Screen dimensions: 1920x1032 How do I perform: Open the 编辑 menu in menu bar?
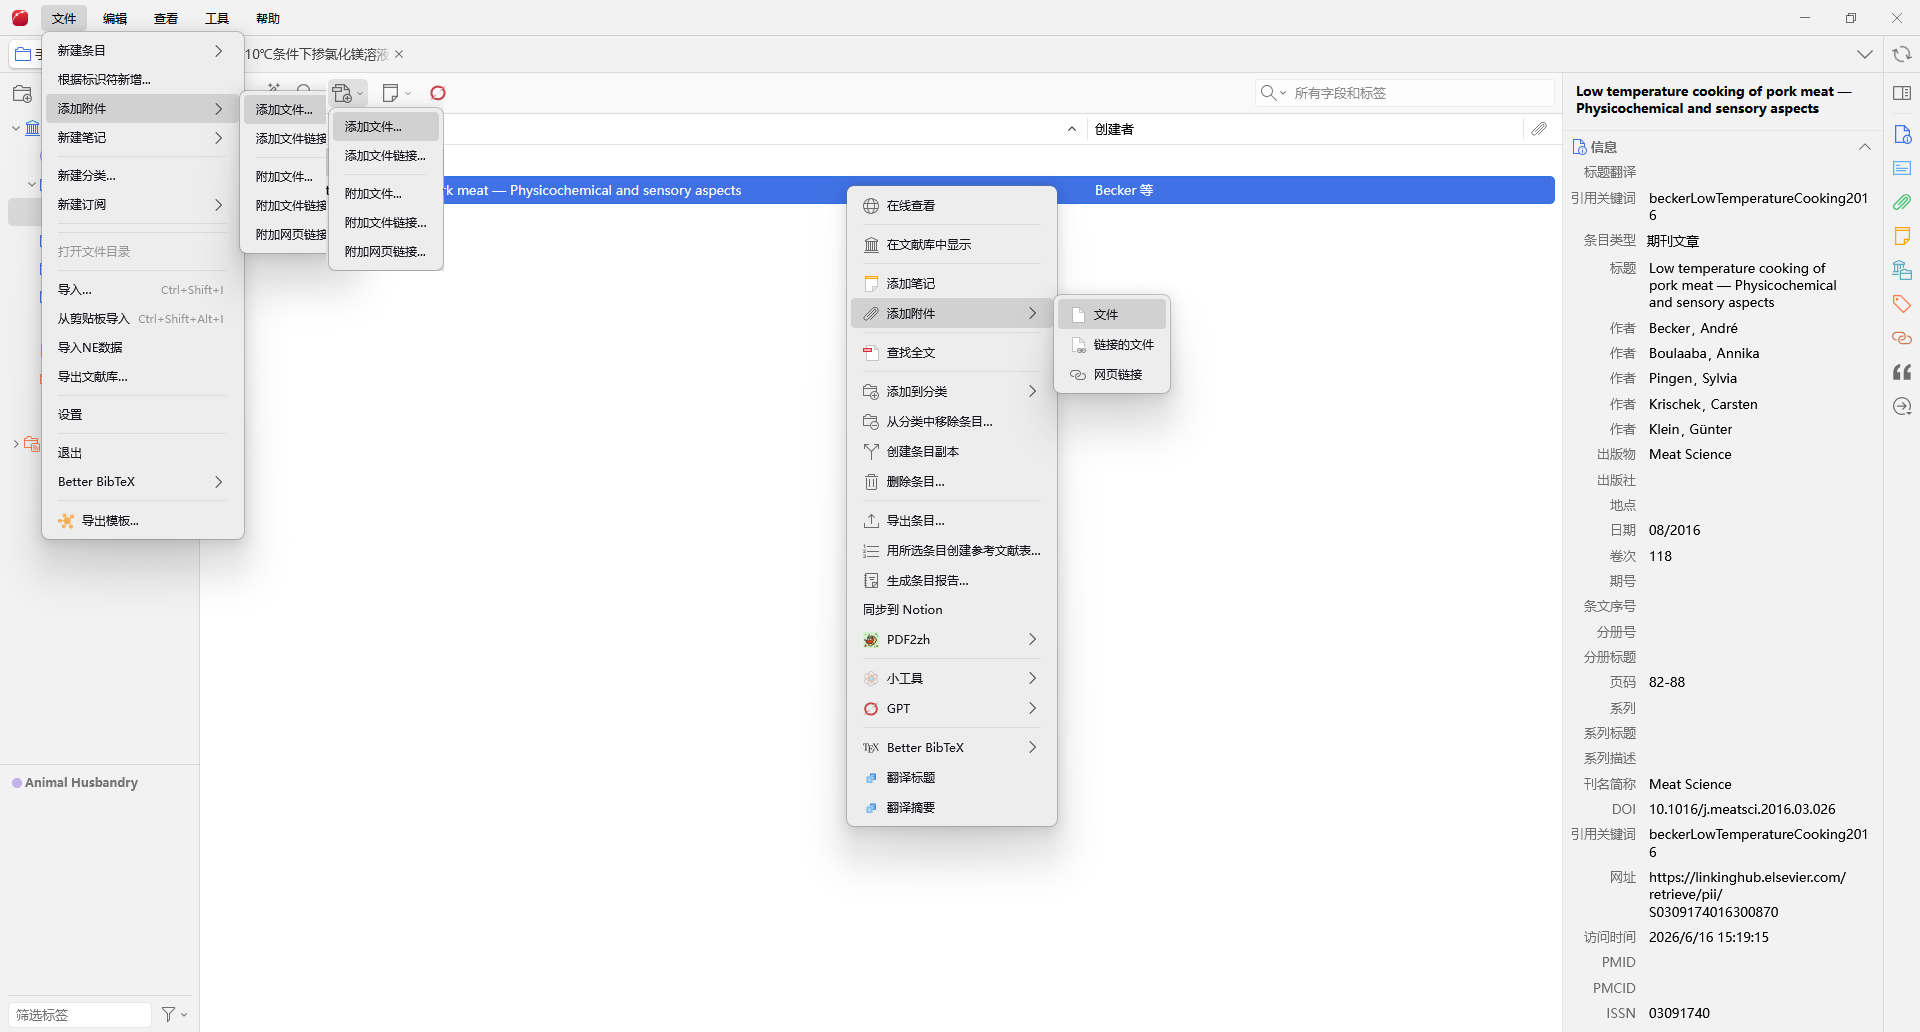click(114, 18)
